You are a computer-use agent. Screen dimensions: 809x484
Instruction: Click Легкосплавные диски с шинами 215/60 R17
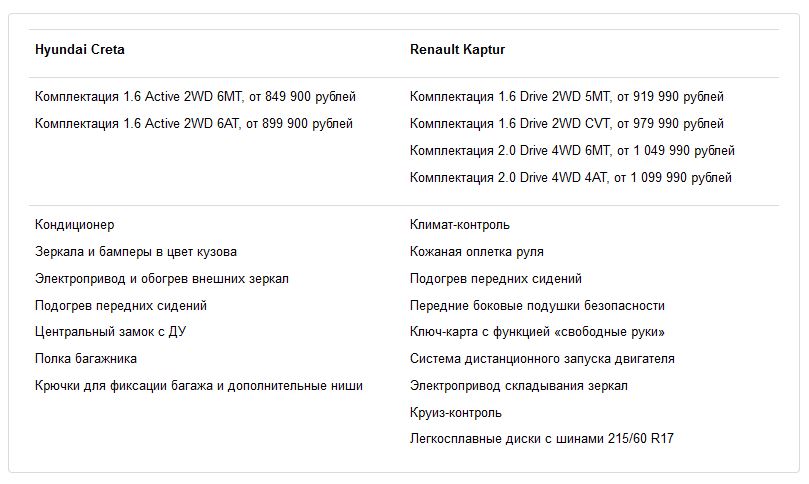click(x=542, y=439)
